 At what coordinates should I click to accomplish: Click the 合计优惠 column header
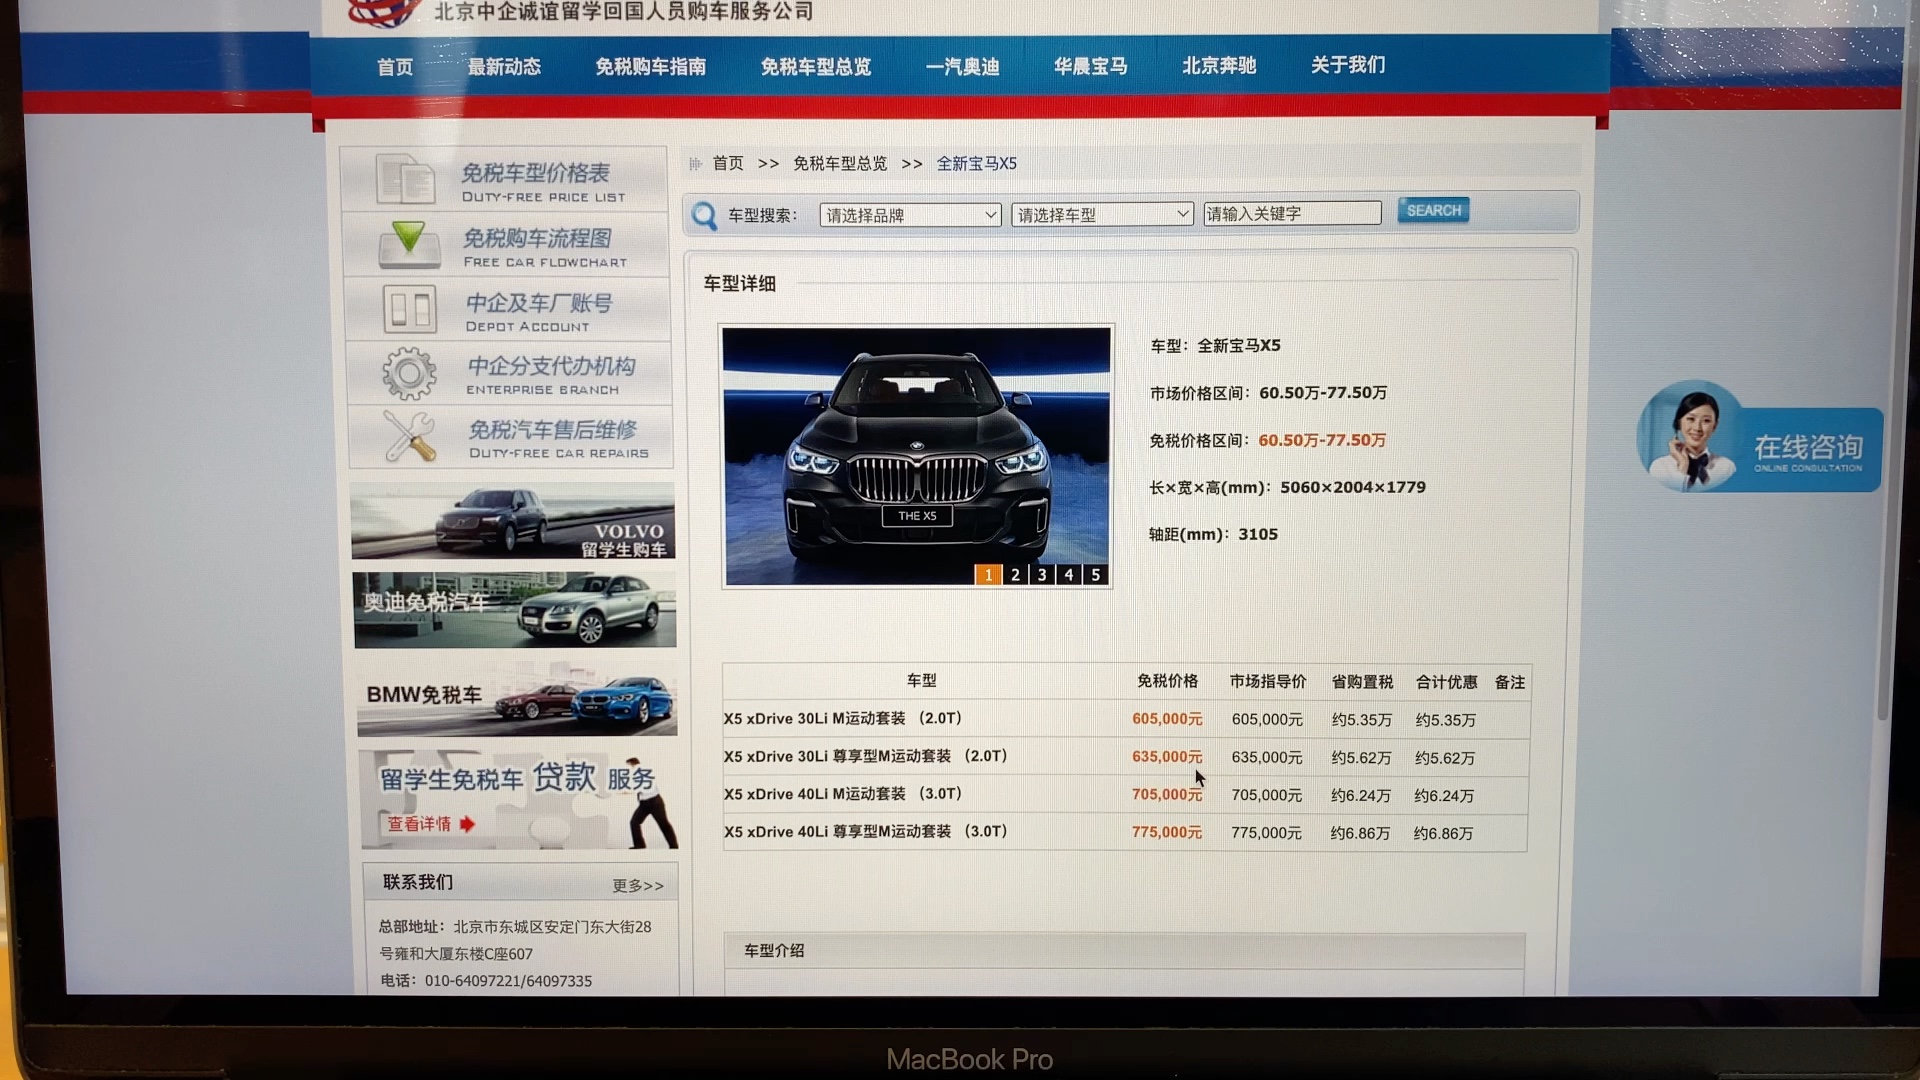click(1446, 682)
